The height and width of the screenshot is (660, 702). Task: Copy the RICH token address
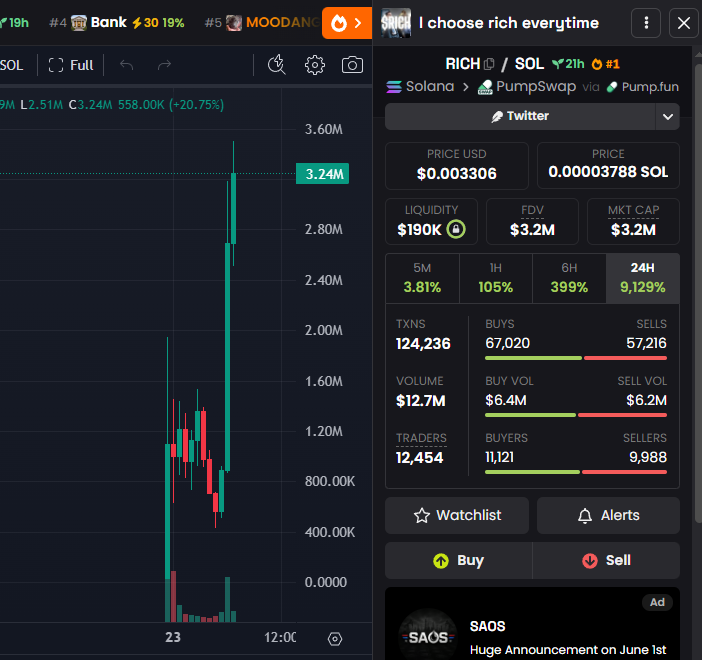coord(489,64)
